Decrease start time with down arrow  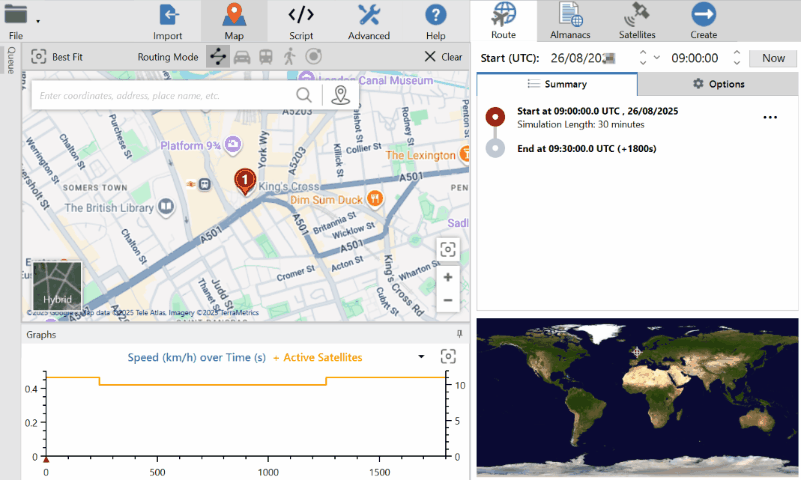tap(737, 62)
